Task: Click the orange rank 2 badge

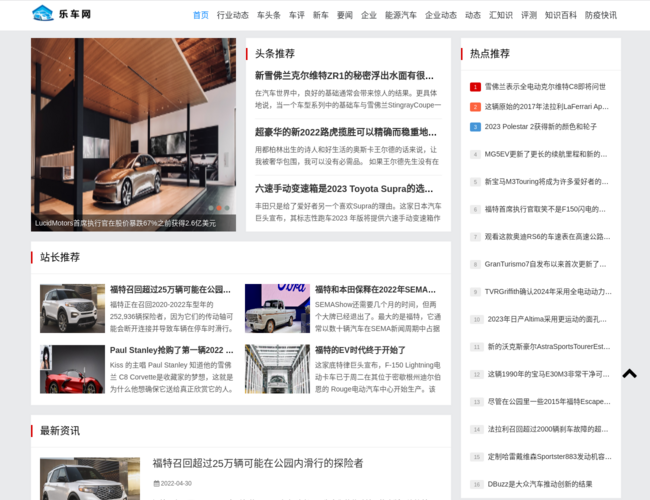Action: click(x=475, y=106)
